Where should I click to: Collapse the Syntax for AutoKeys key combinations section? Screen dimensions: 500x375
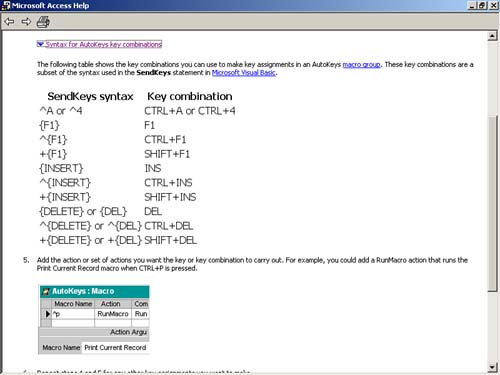point(99,44)
